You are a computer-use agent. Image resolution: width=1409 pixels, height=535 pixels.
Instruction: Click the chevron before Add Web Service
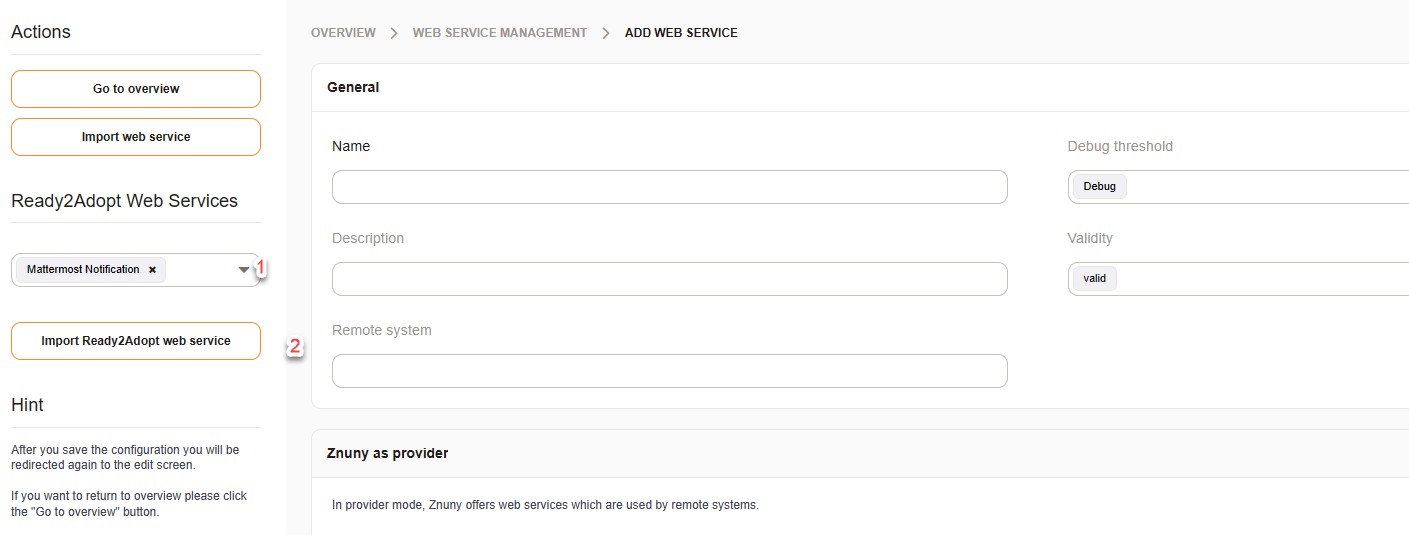606,33
